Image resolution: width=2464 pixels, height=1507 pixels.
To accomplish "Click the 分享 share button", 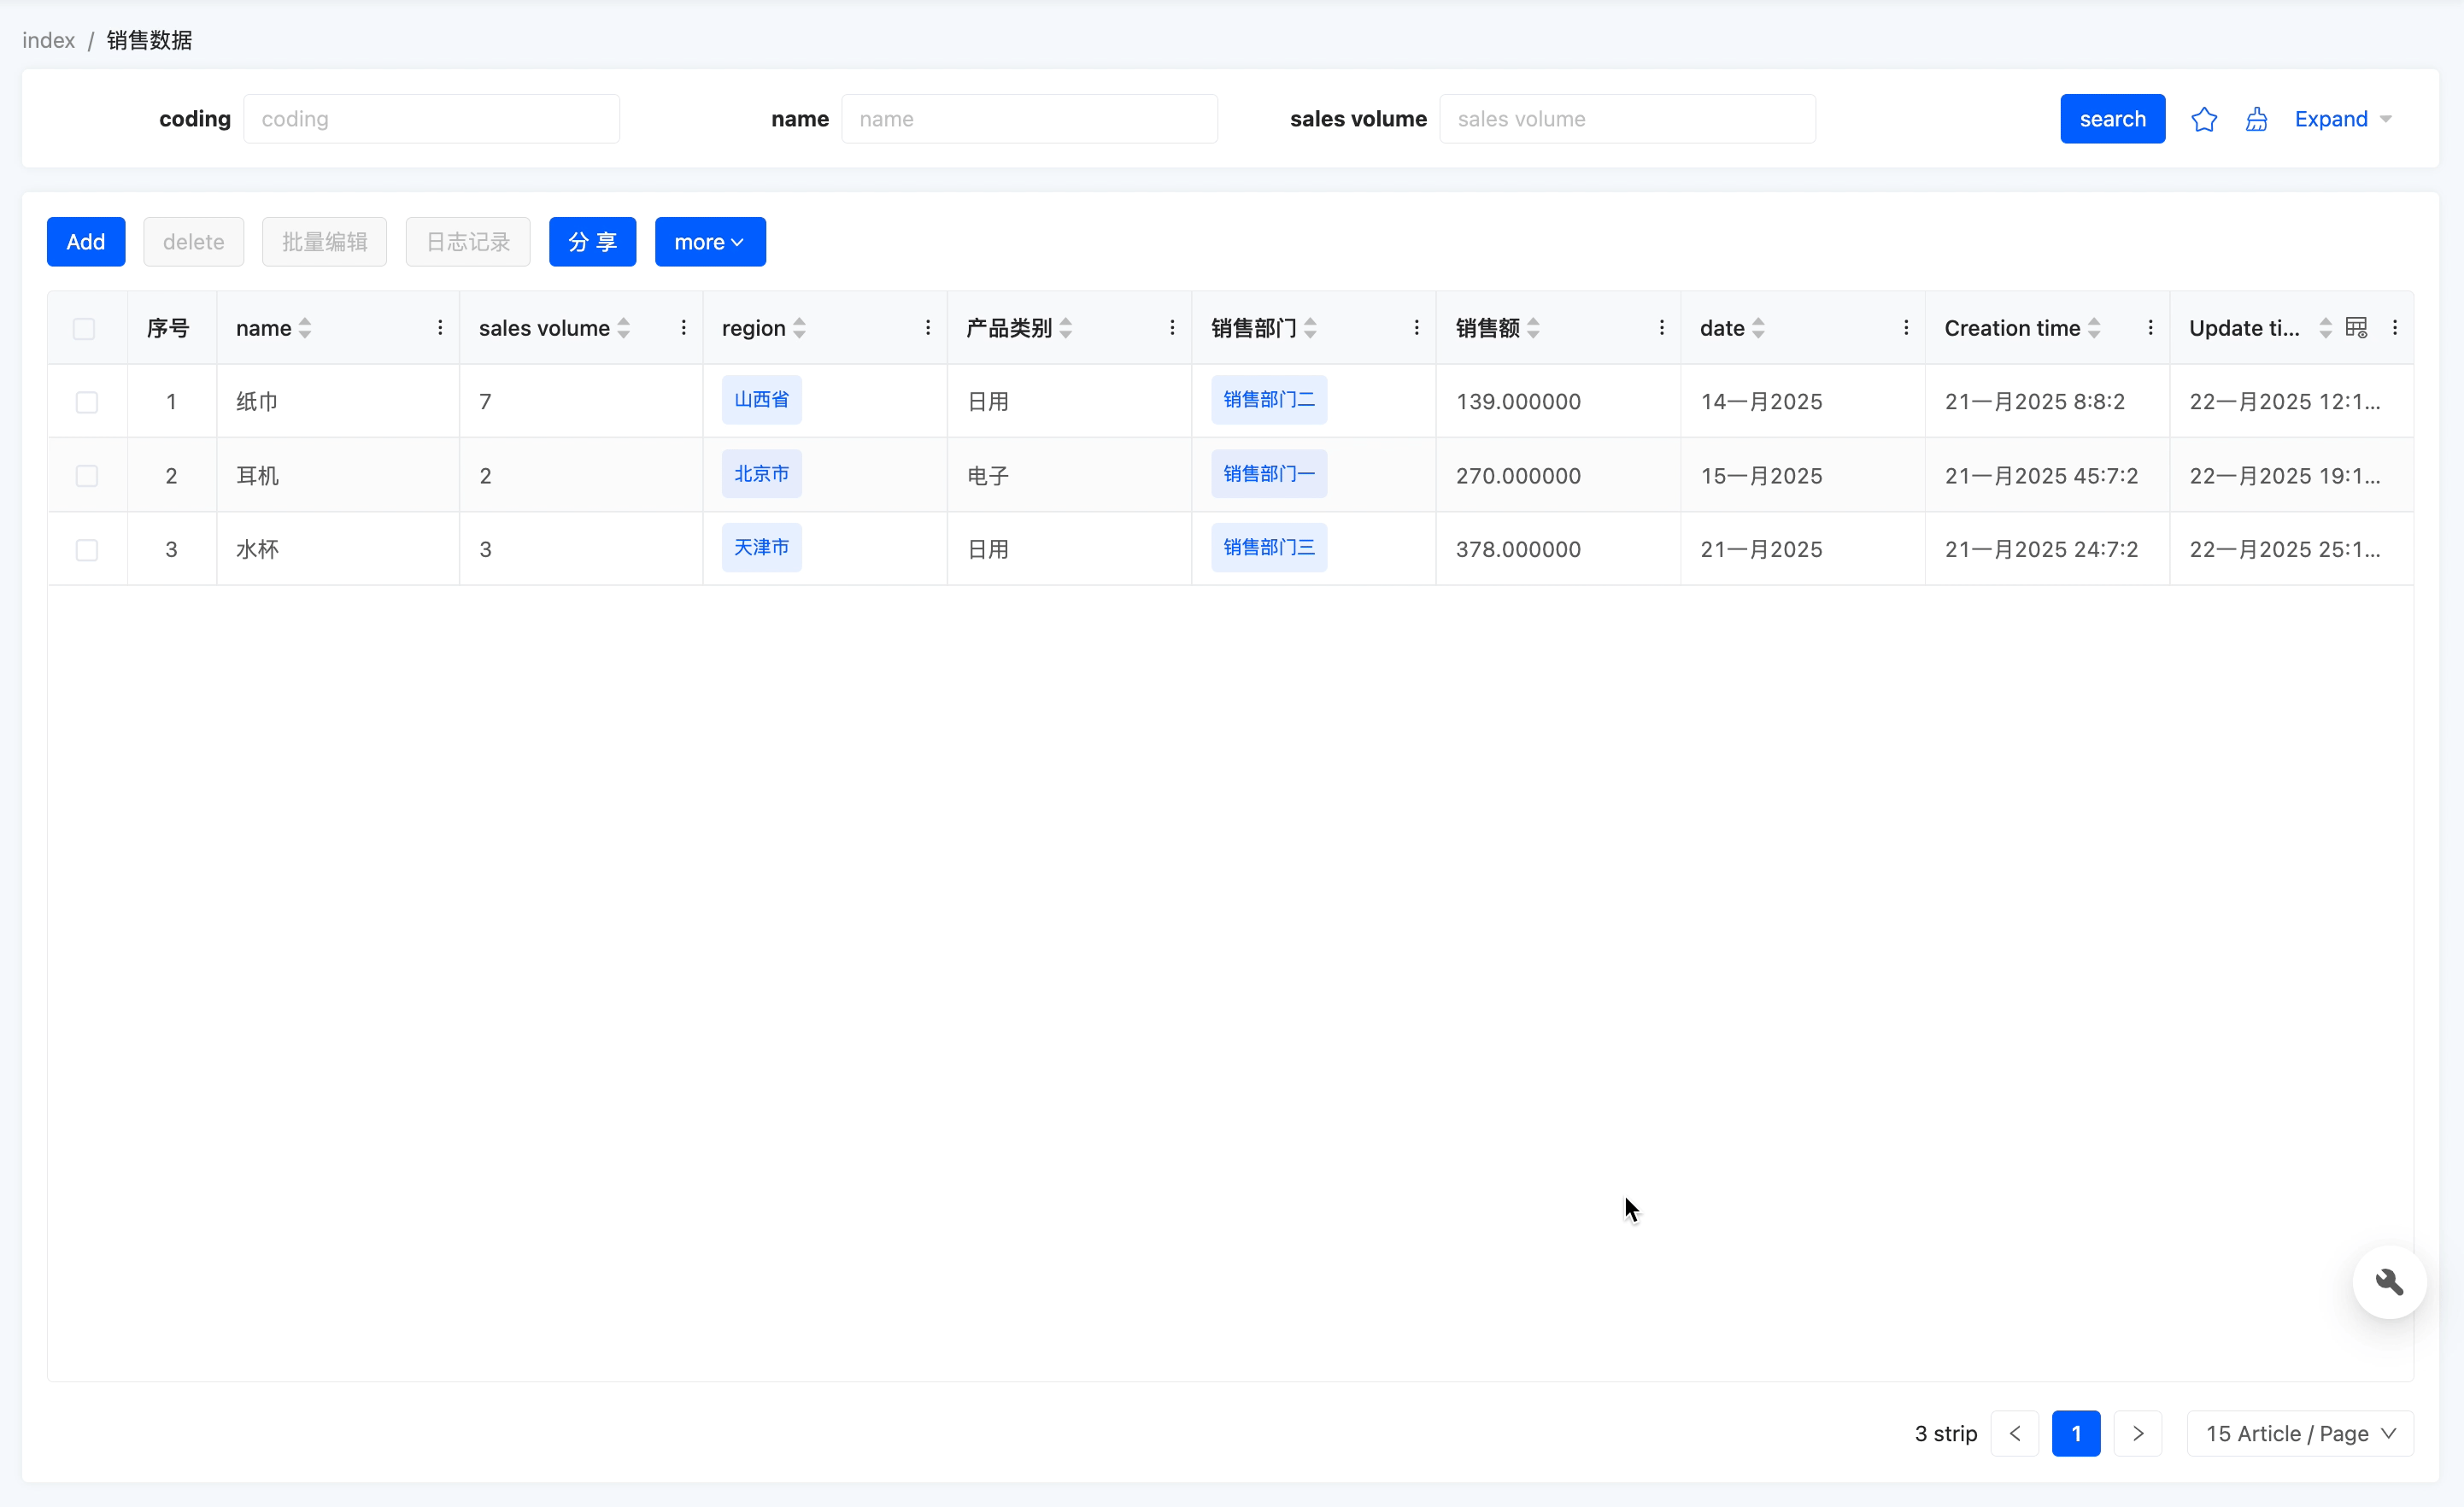I will pyautogui.click(x=592, y=242).
